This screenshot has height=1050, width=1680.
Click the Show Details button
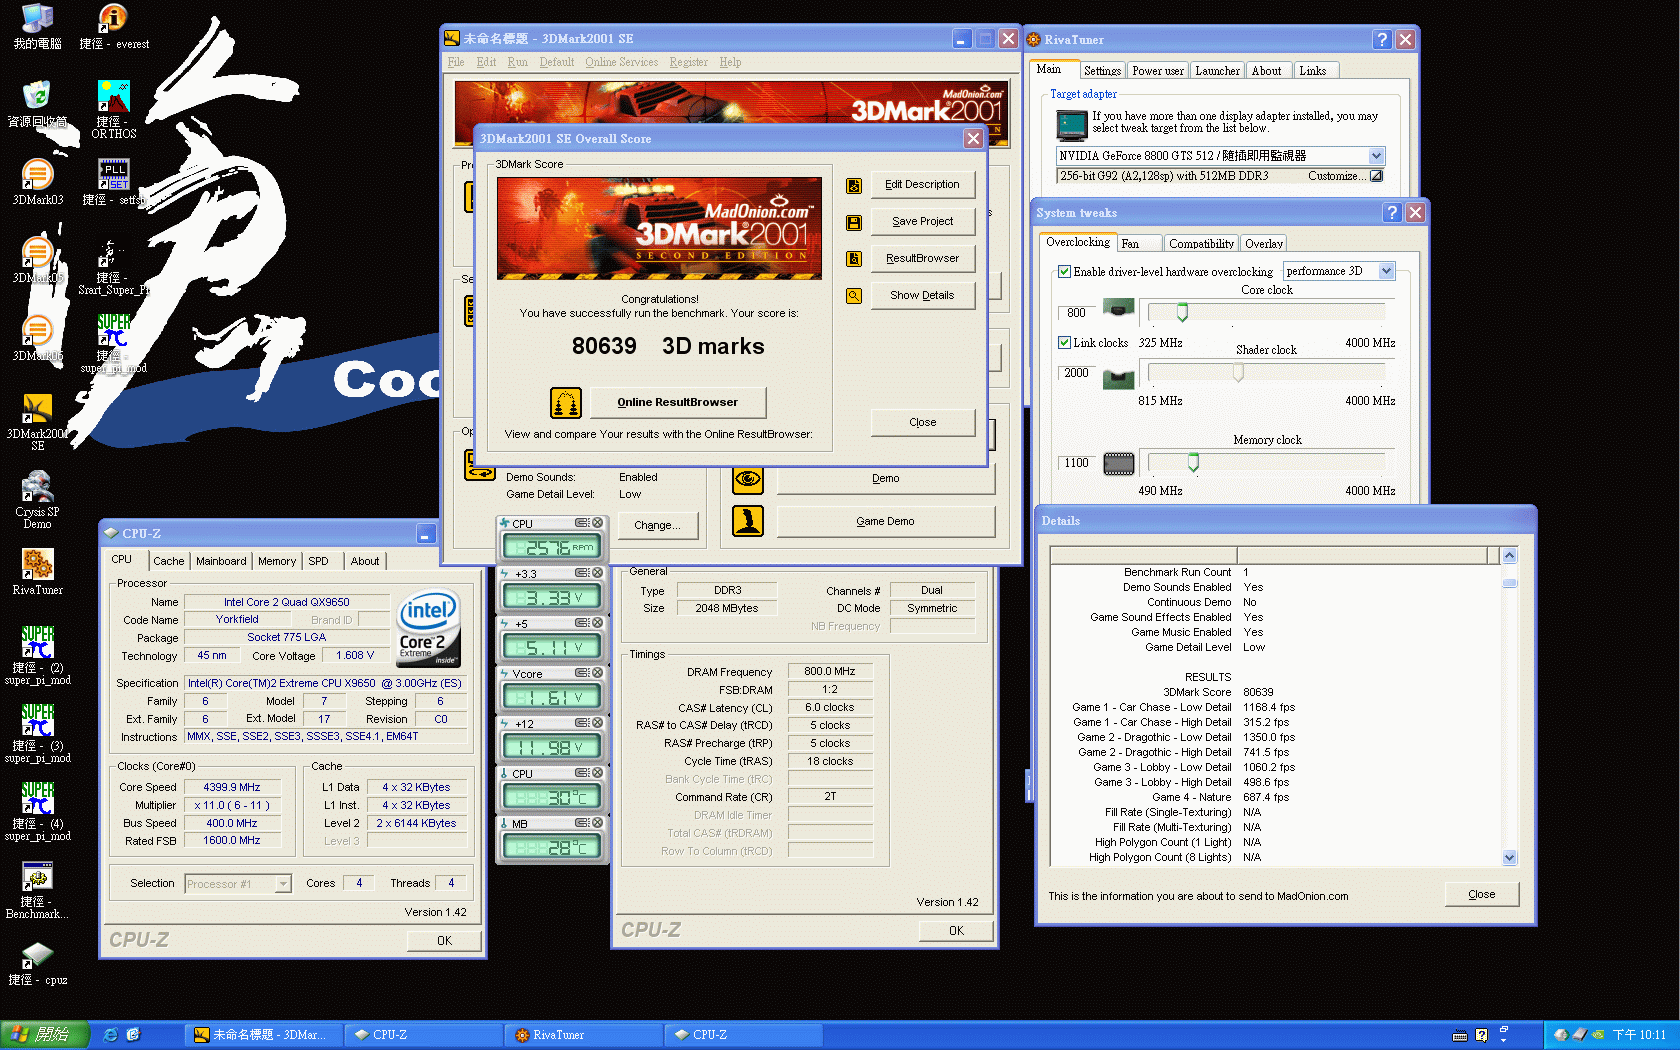tap(922, 296)
